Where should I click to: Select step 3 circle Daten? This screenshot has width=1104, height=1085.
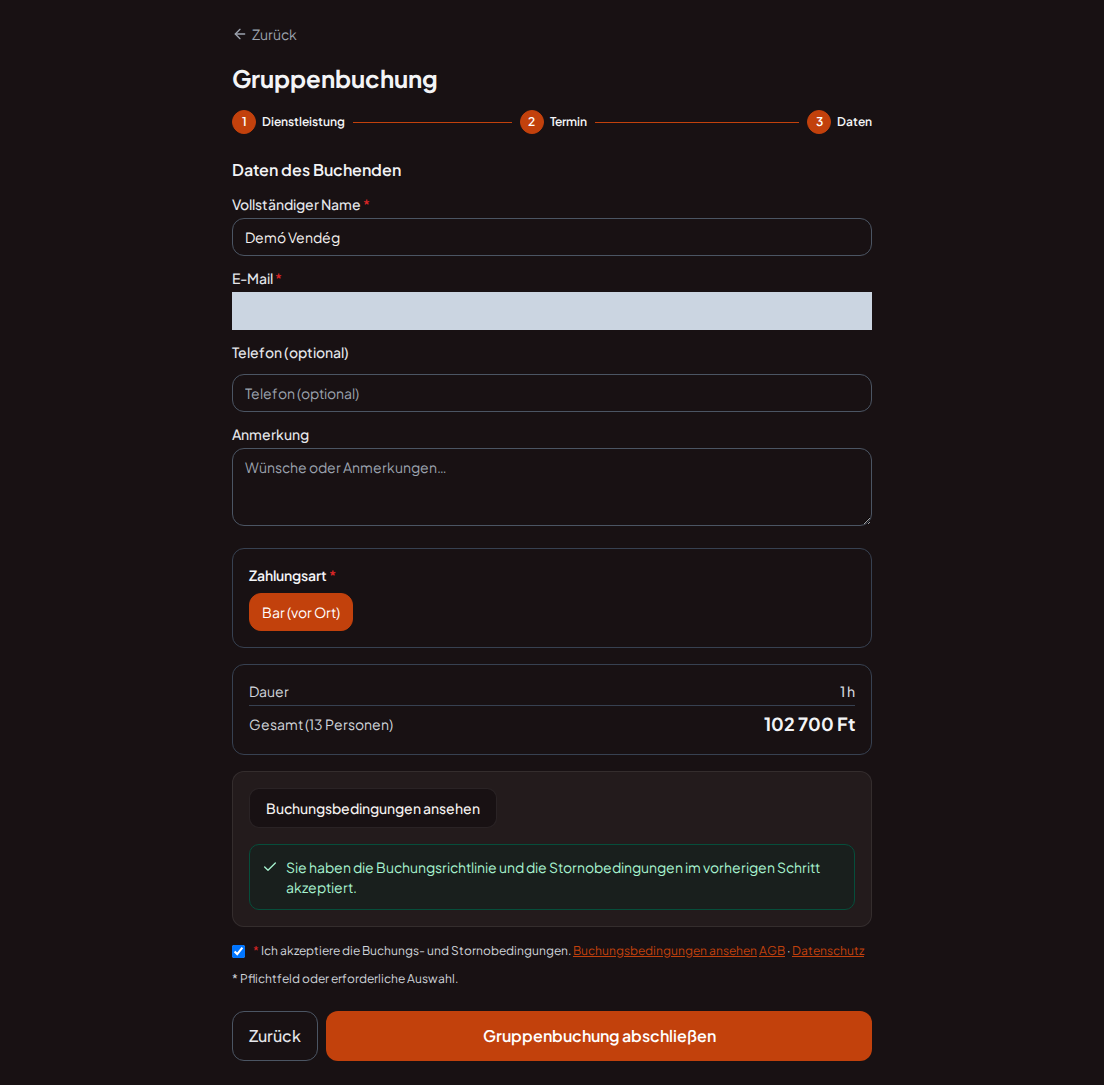(x=819, y=122)
